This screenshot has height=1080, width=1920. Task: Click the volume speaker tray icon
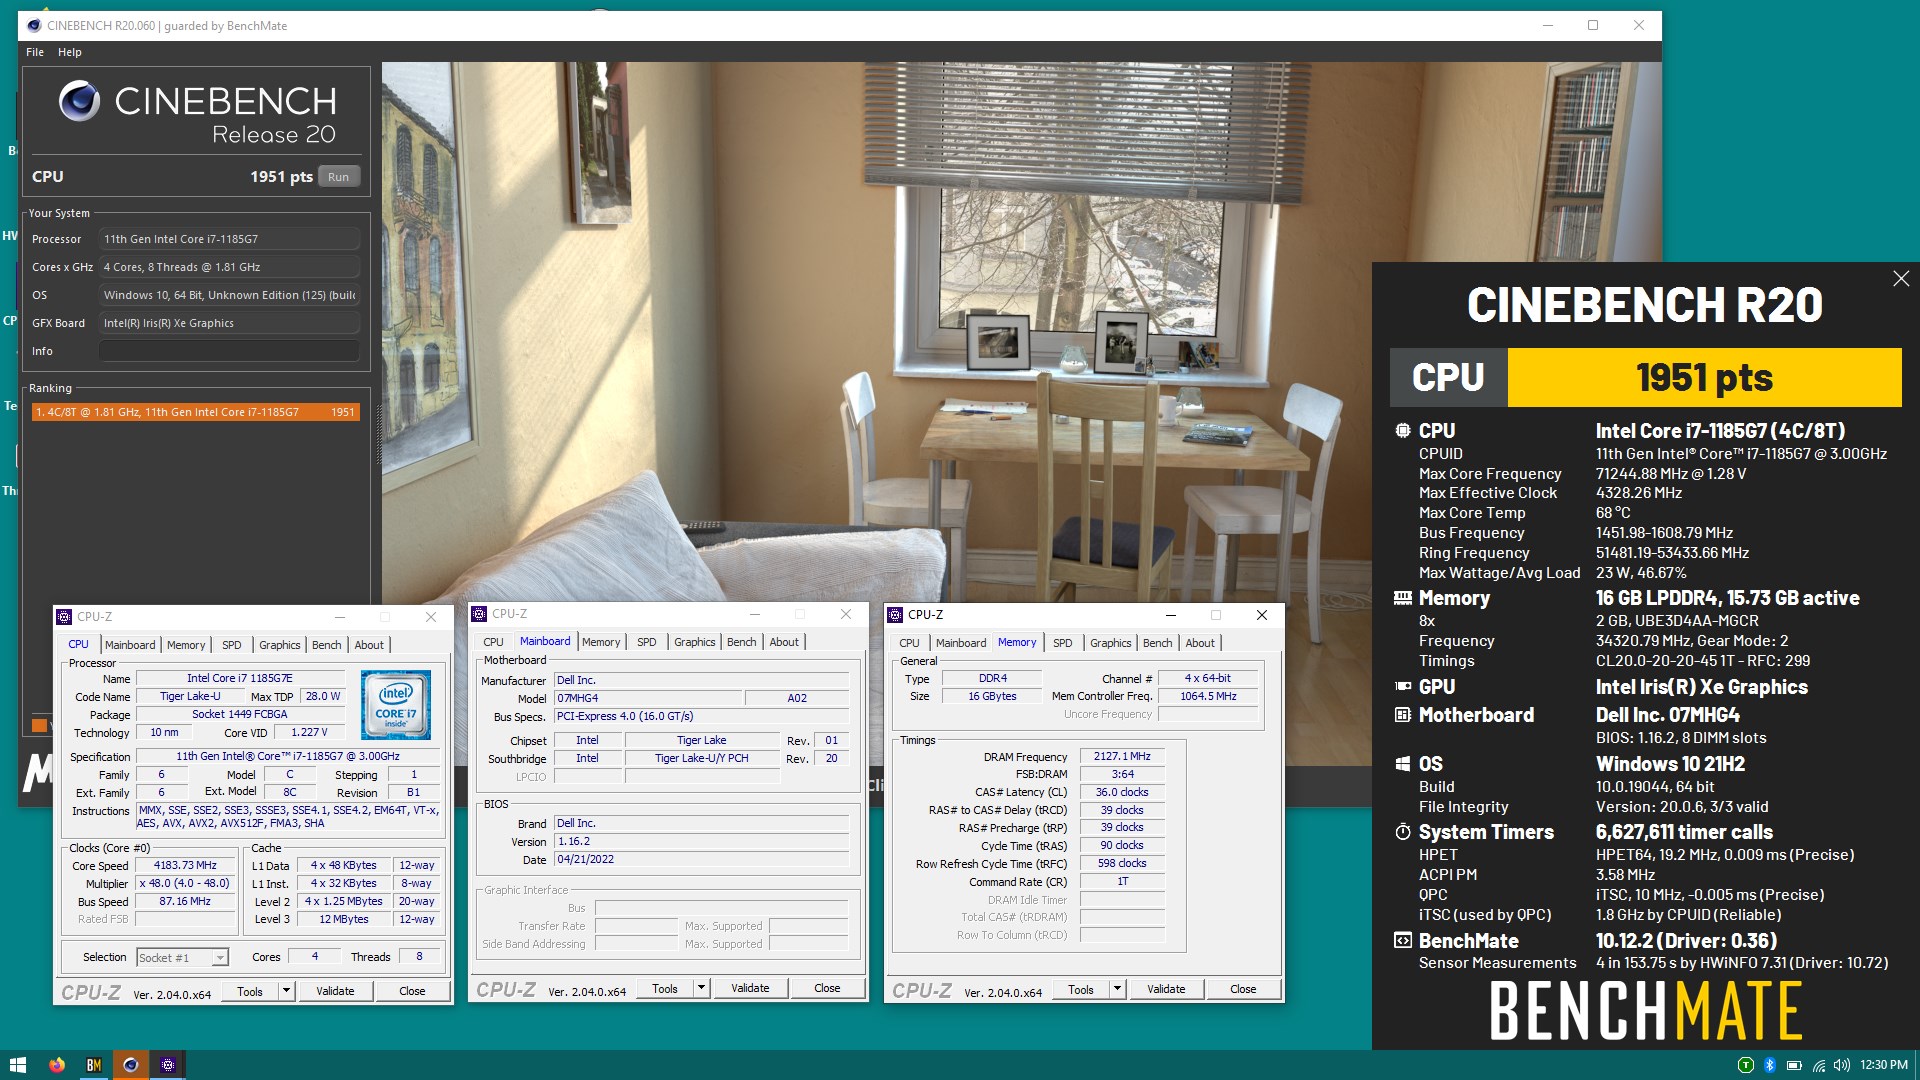point(1842,1065)
